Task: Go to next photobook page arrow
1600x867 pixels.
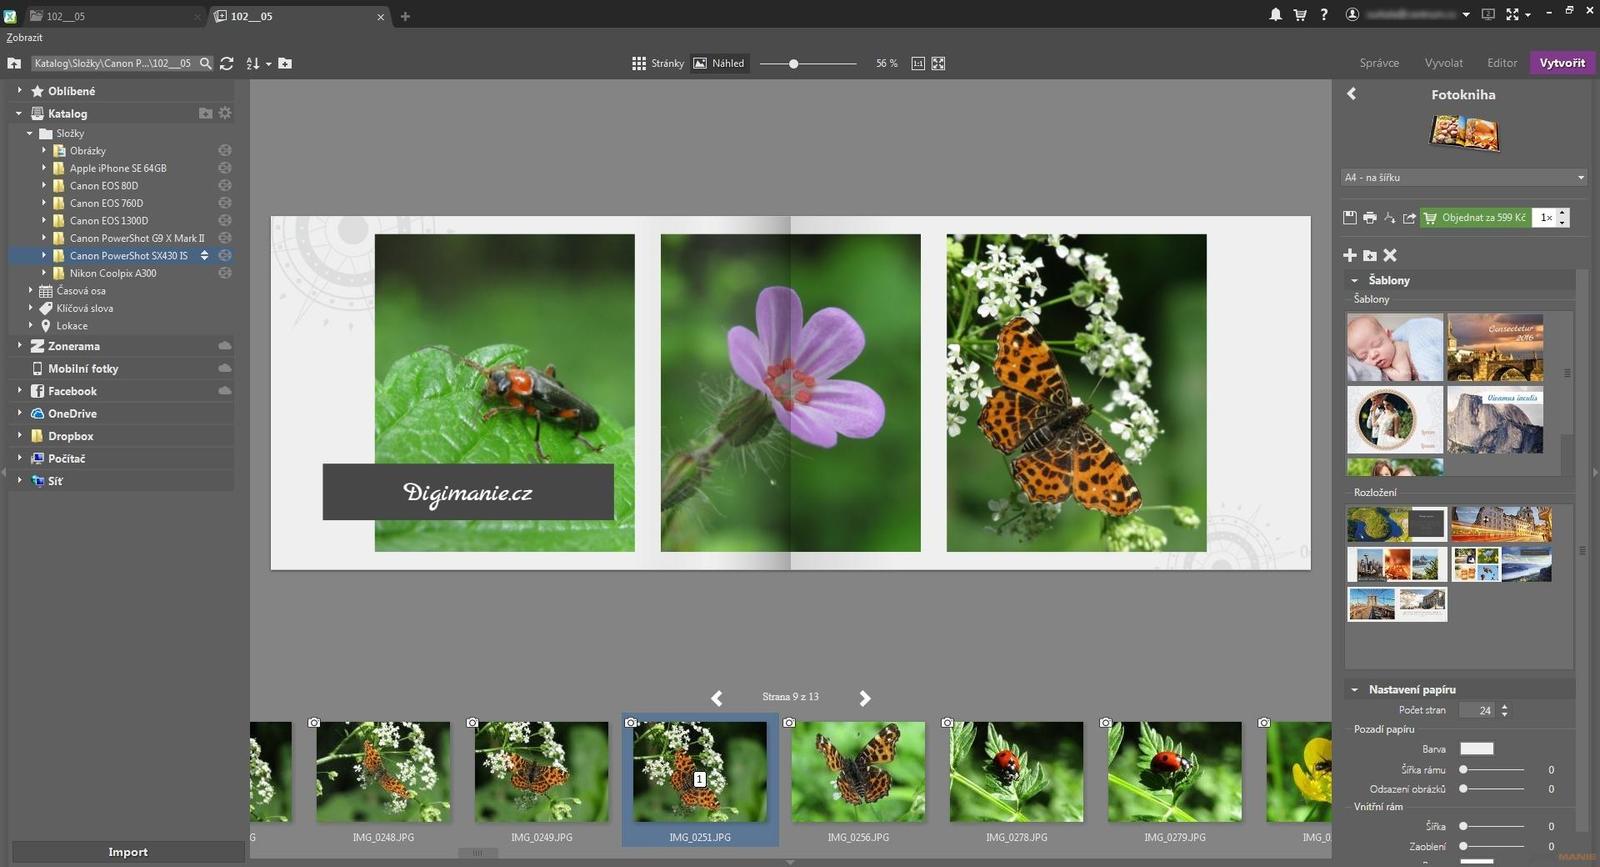Action: click(x=865, y=698)
